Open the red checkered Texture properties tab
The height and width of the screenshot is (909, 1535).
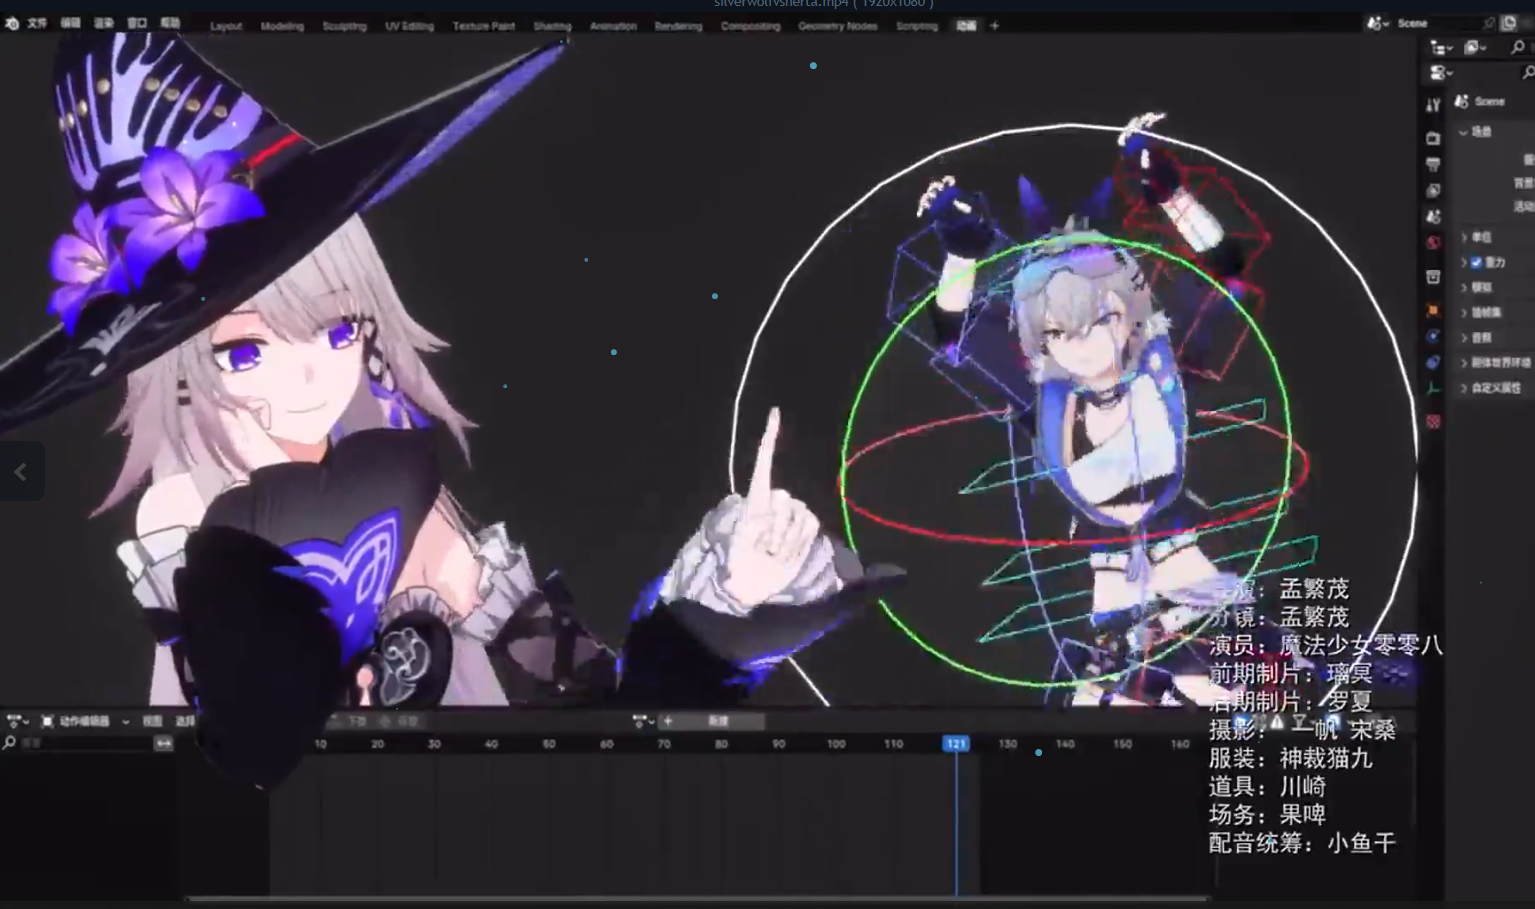[x=1433, y=422]
